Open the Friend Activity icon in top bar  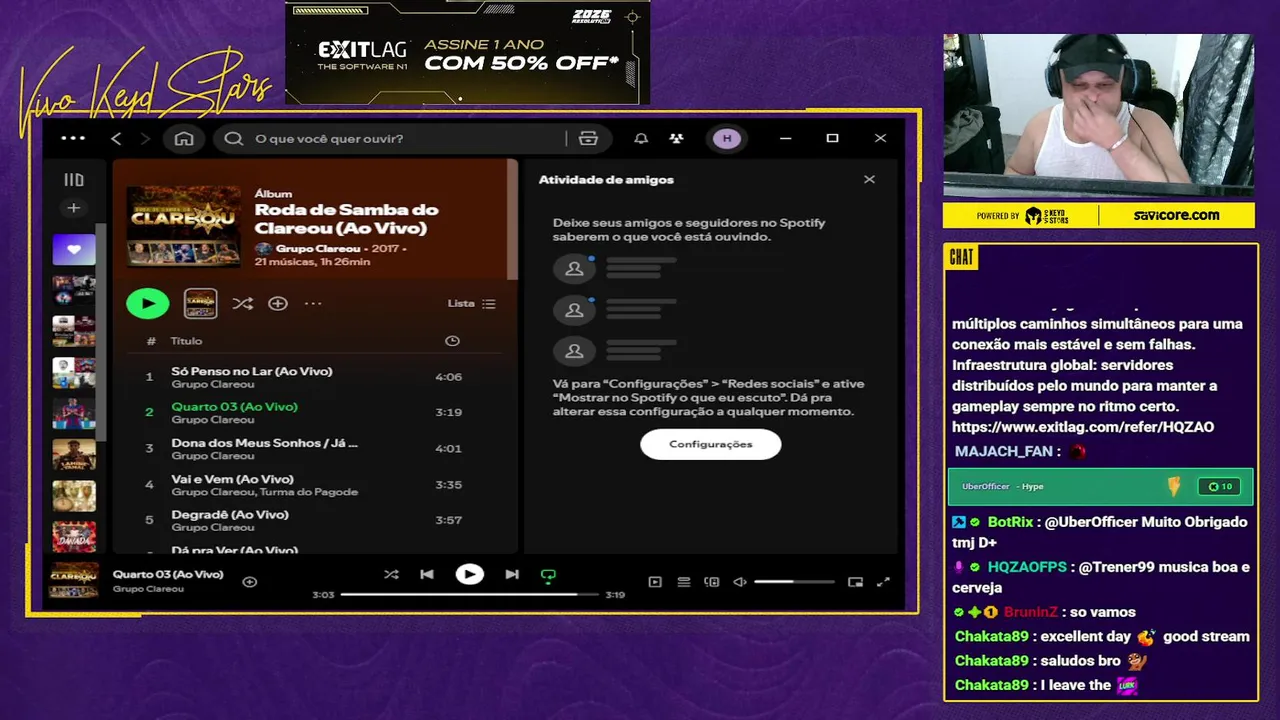click(x=677, y=138)
